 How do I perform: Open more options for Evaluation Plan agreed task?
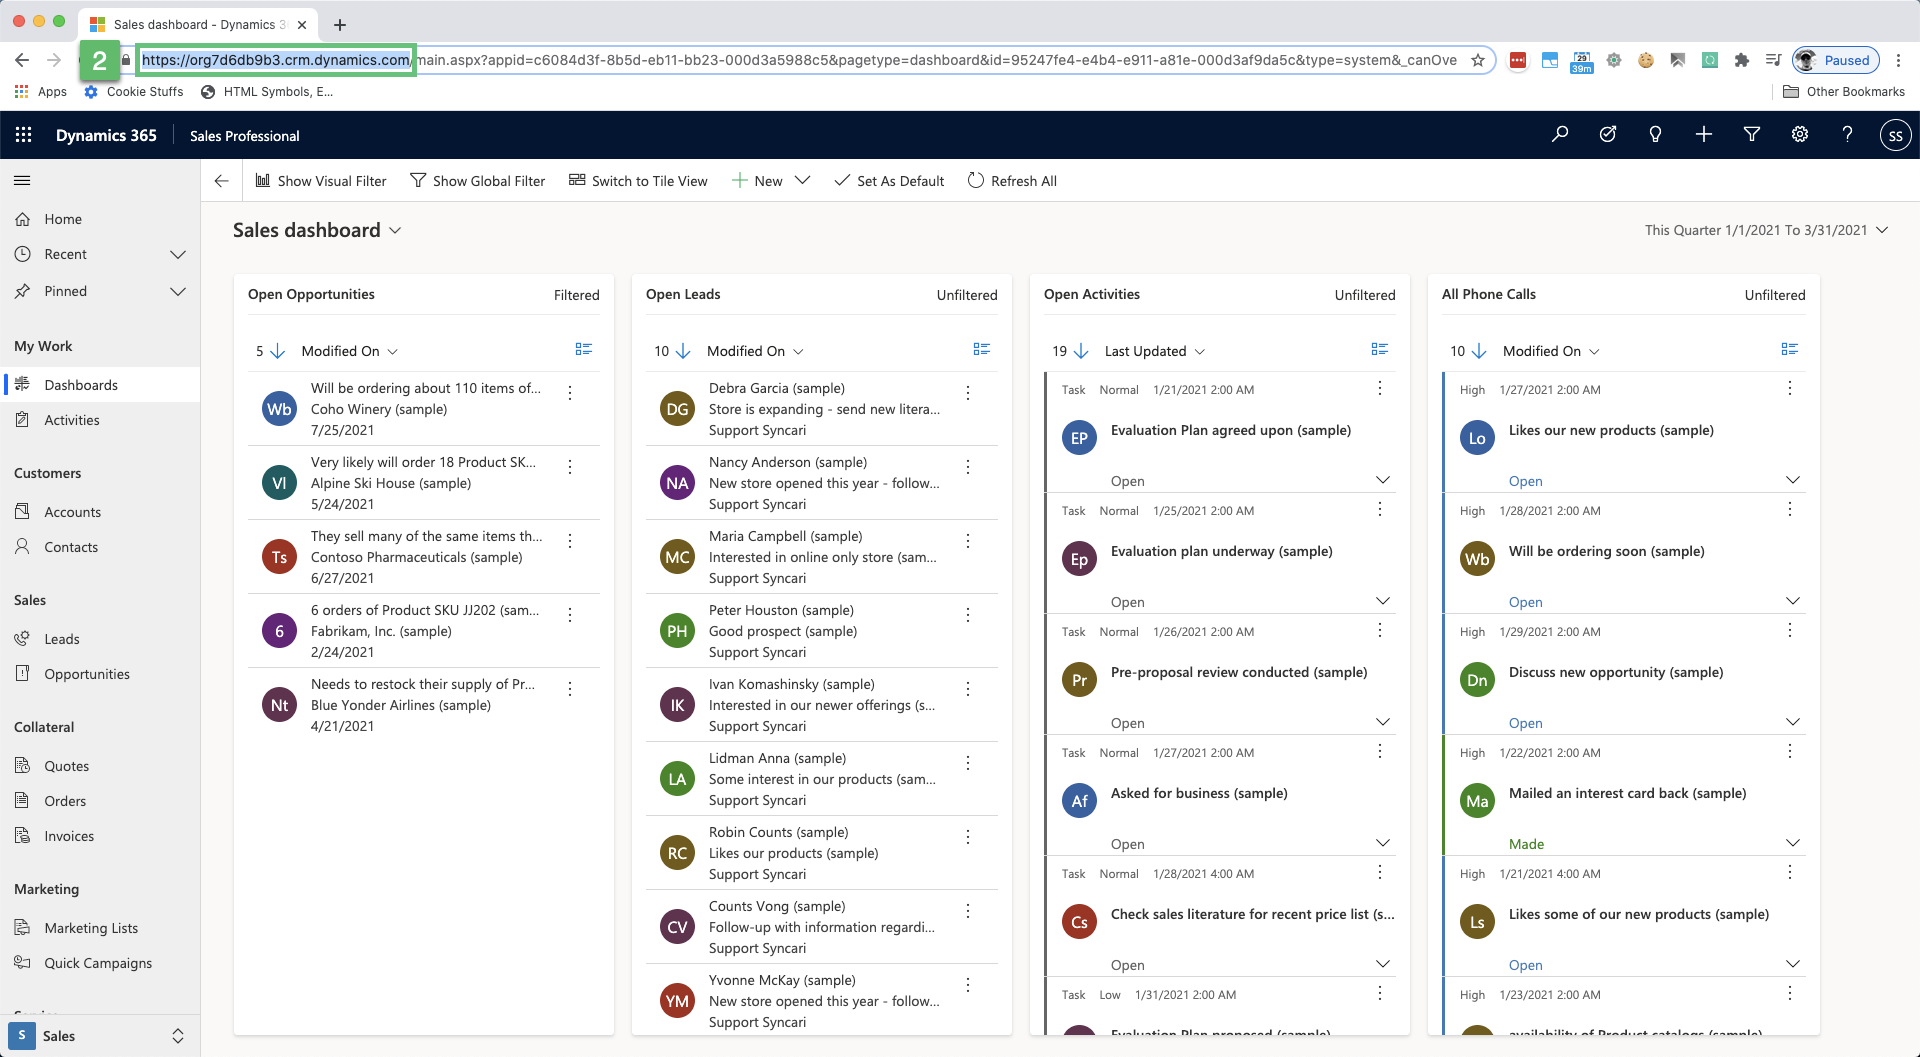(1380, 389)
